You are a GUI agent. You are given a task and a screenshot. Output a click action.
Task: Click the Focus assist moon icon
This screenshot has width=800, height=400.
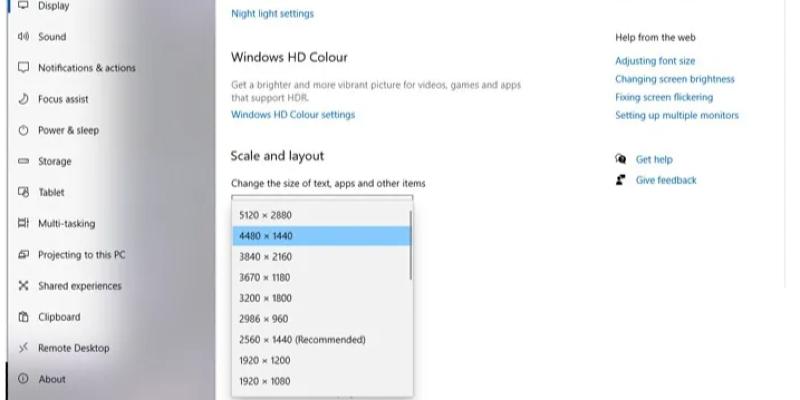[x=23, y=98]
